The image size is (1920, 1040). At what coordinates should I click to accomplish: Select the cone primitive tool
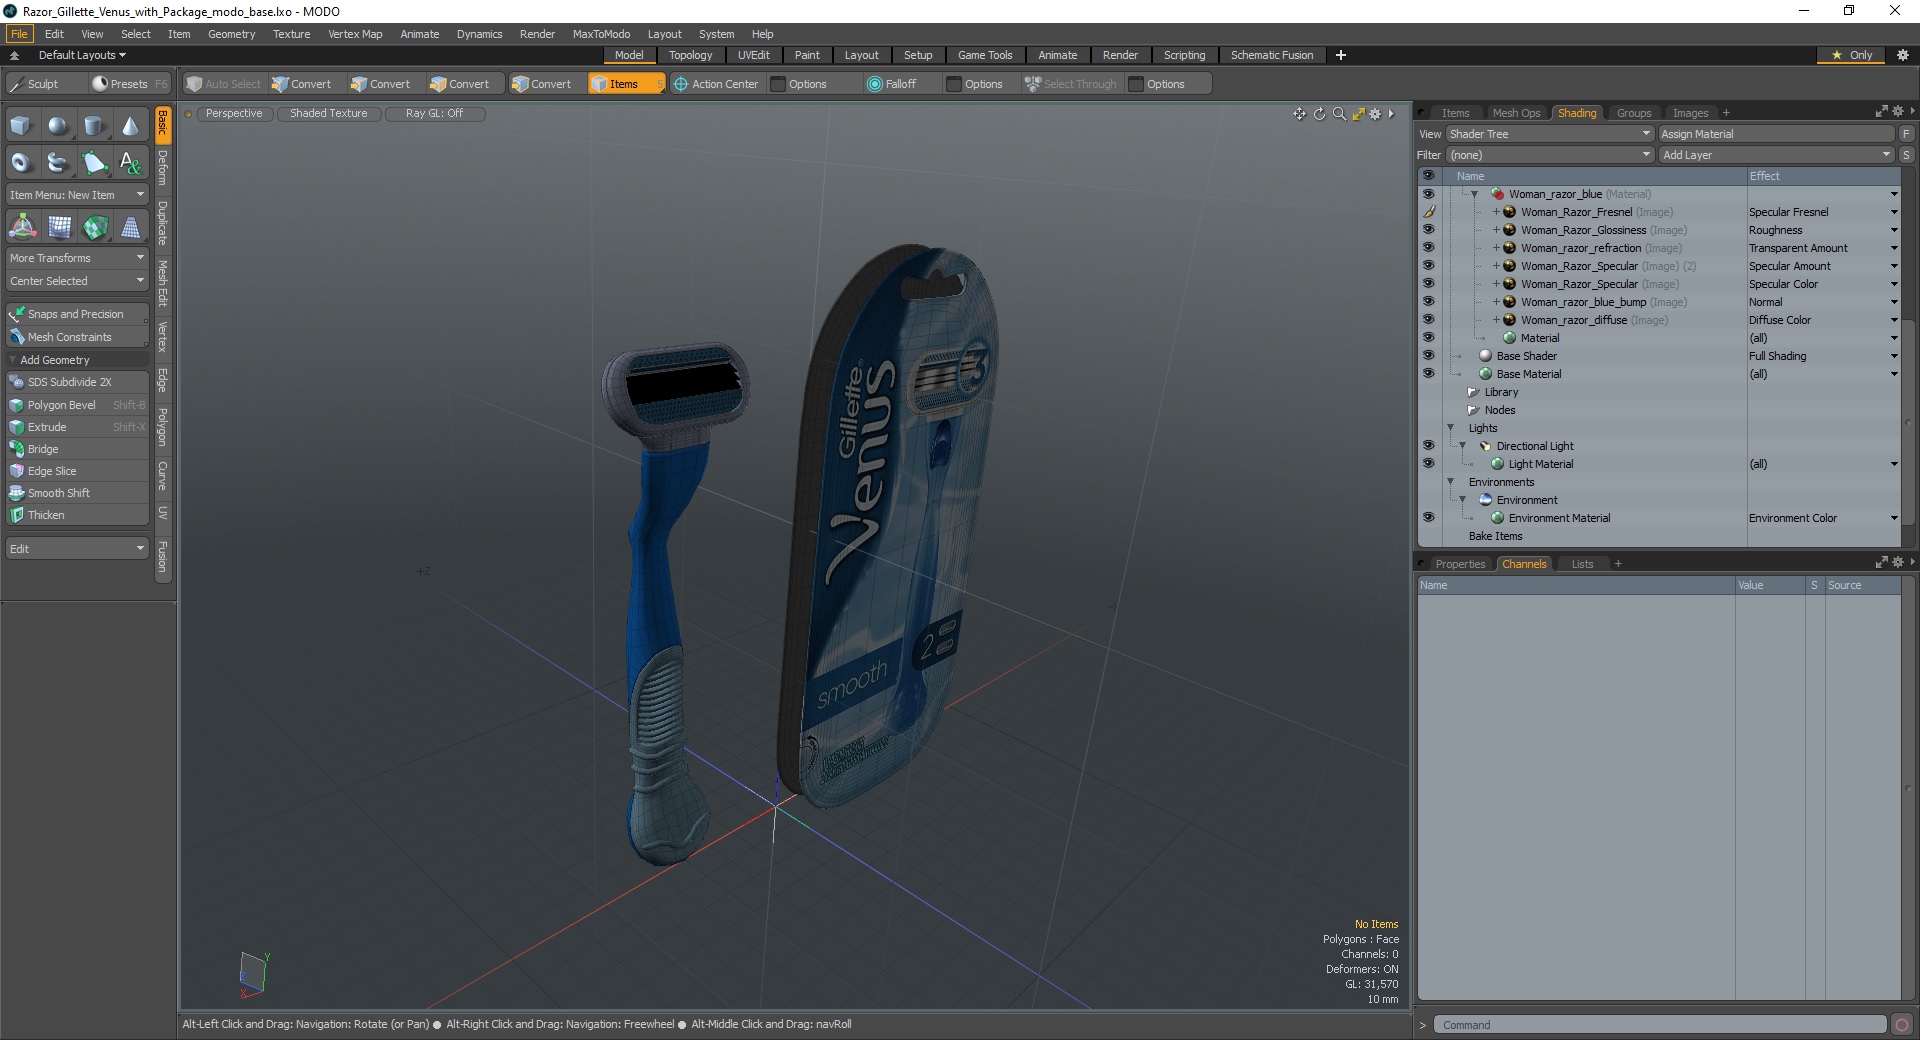pyautogui.click(x=131, y=126)
